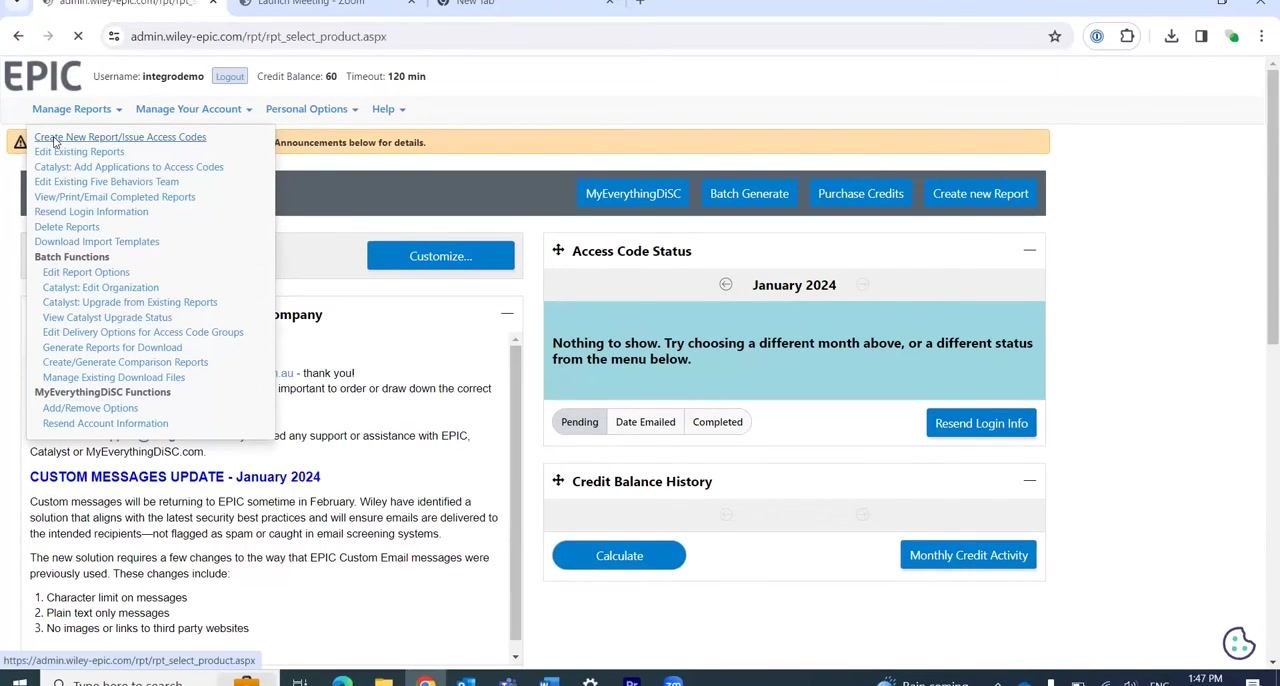Collapse the Access Code Status panel with minus

click(1029, 250)
